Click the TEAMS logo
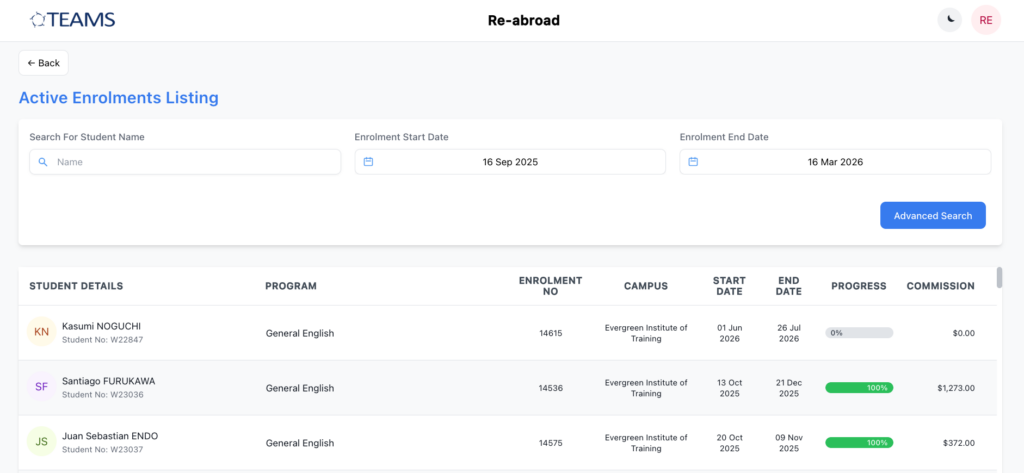The width and height of the screenshot is (1024, 473). [72, 20]
